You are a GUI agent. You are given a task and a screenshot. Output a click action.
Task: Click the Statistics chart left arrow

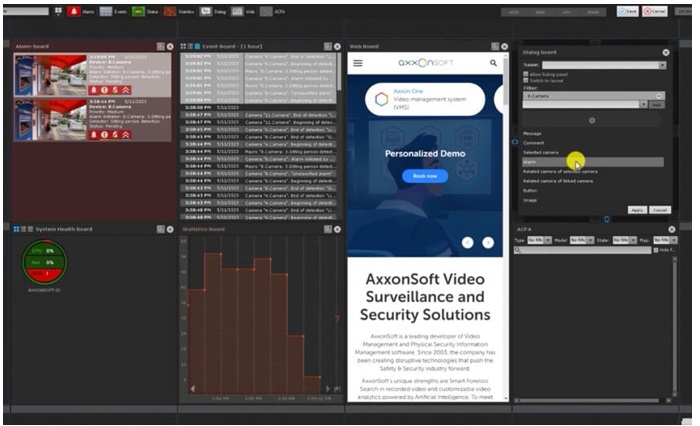click(x=193, y=388)
